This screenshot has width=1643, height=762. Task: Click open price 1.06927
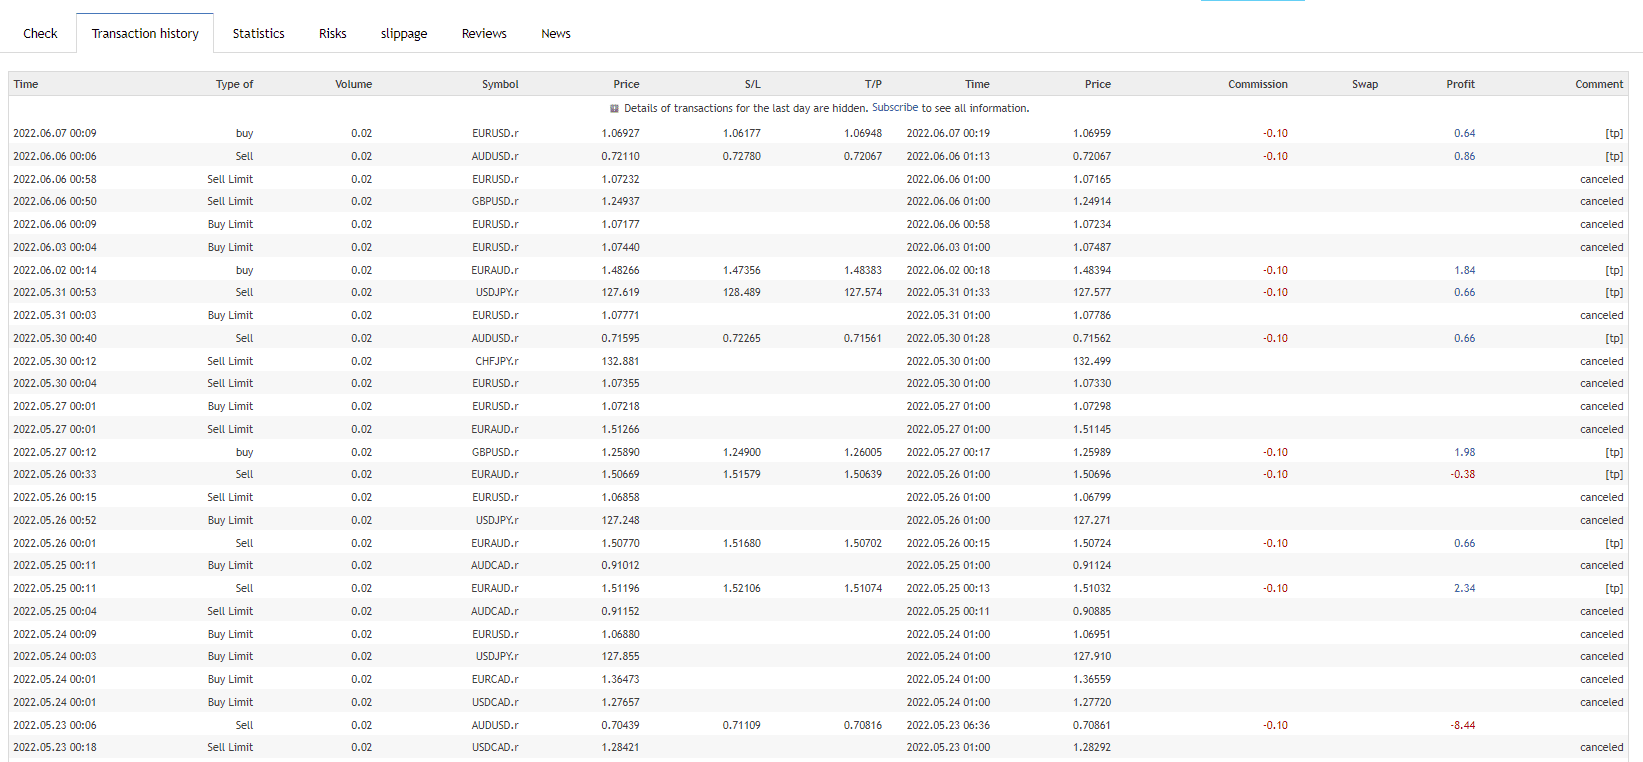pos(620,133)
